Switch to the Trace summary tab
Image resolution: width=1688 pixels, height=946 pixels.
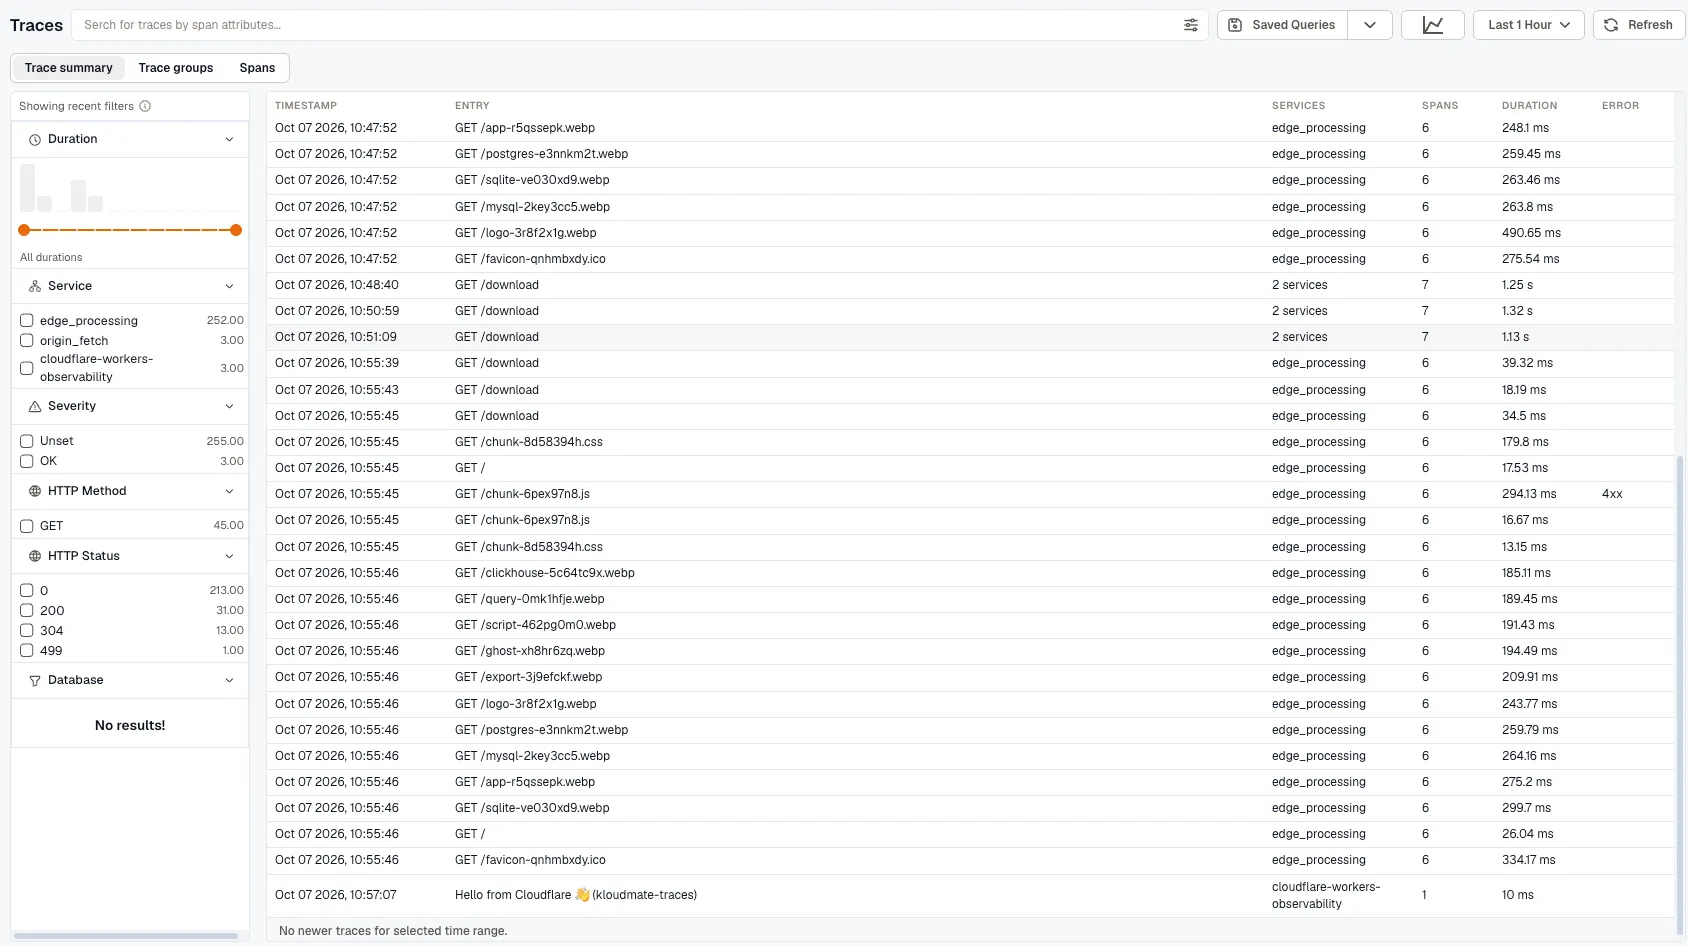(x=69, y=68)
